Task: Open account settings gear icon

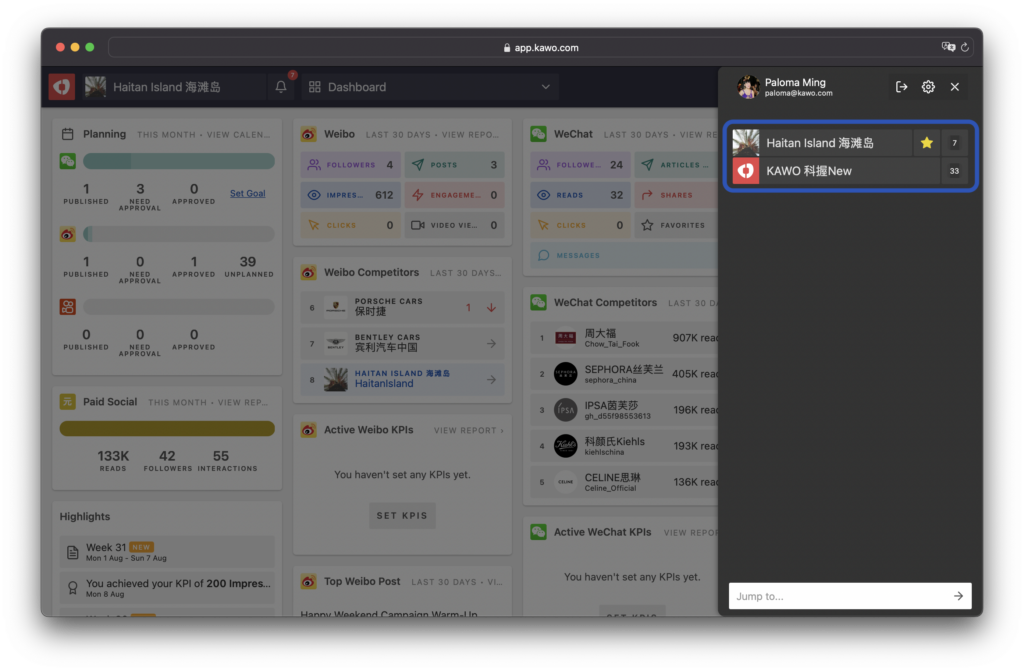Action: click(928, 87)
